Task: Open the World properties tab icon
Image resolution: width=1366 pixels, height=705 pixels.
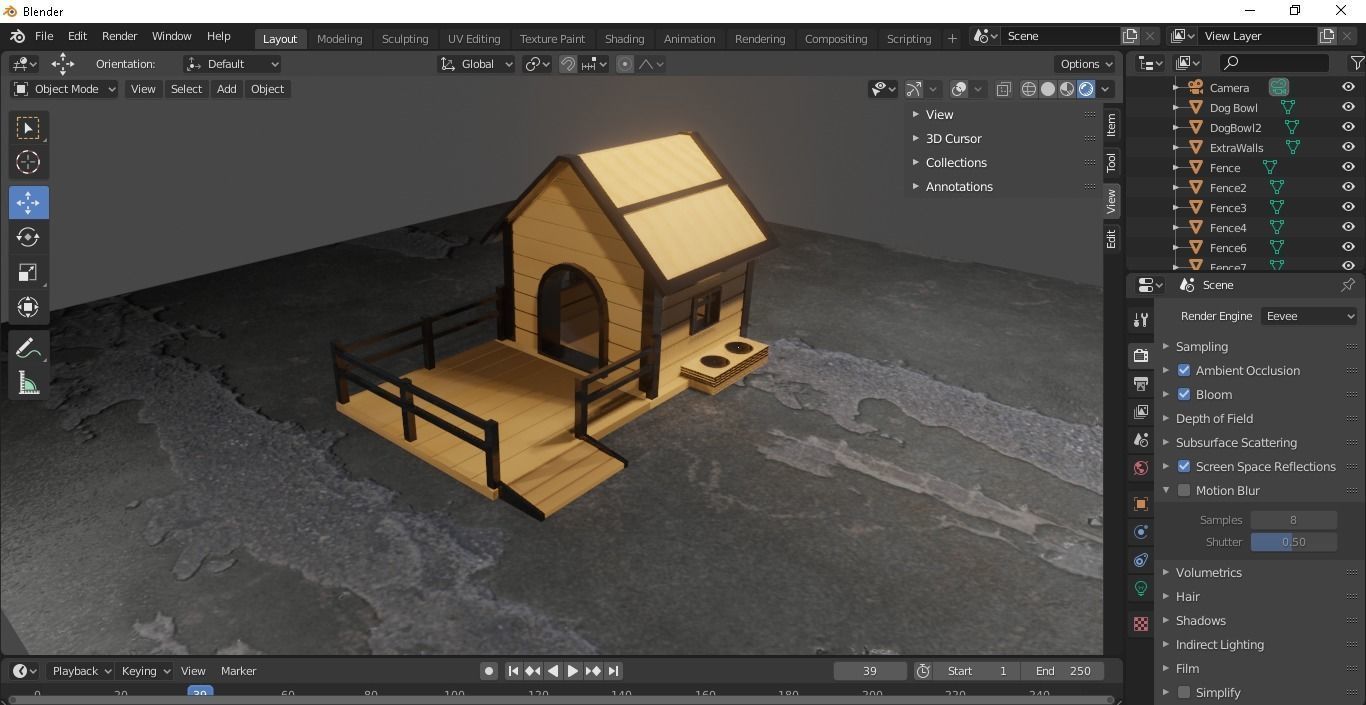Action: 1140,467
